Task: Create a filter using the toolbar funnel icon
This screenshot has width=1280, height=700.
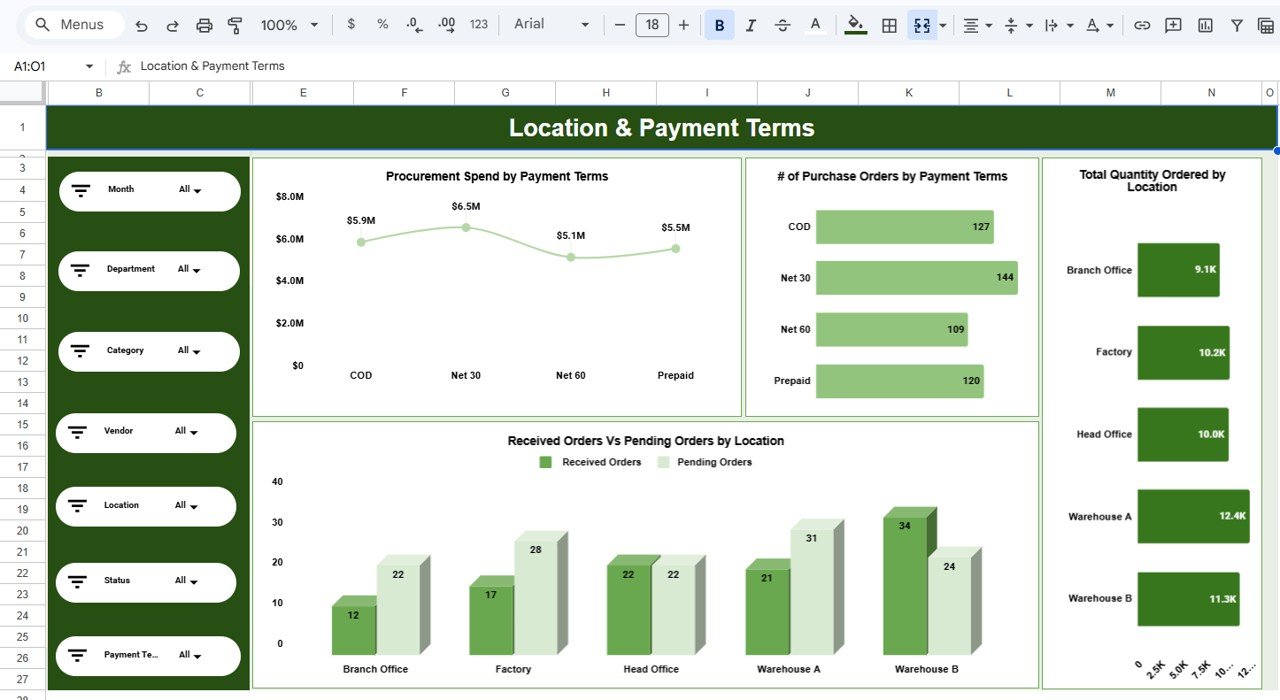Action: [1237, 24]
